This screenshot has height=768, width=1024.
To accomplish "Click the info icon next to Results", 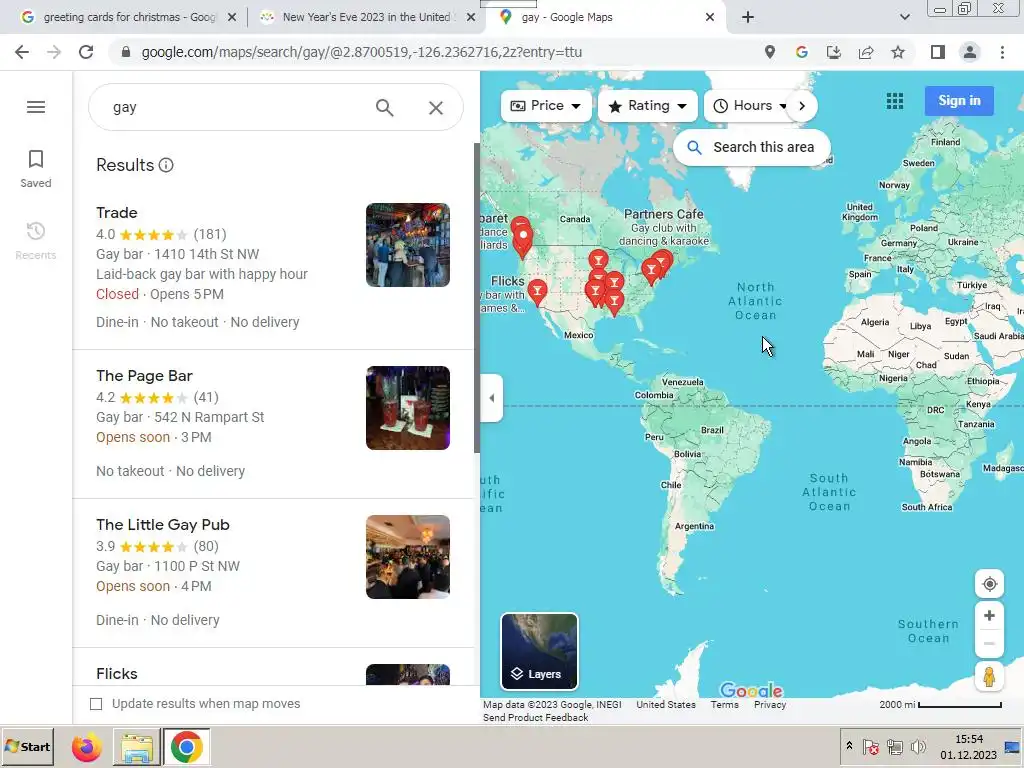I will tap(167, 165).
